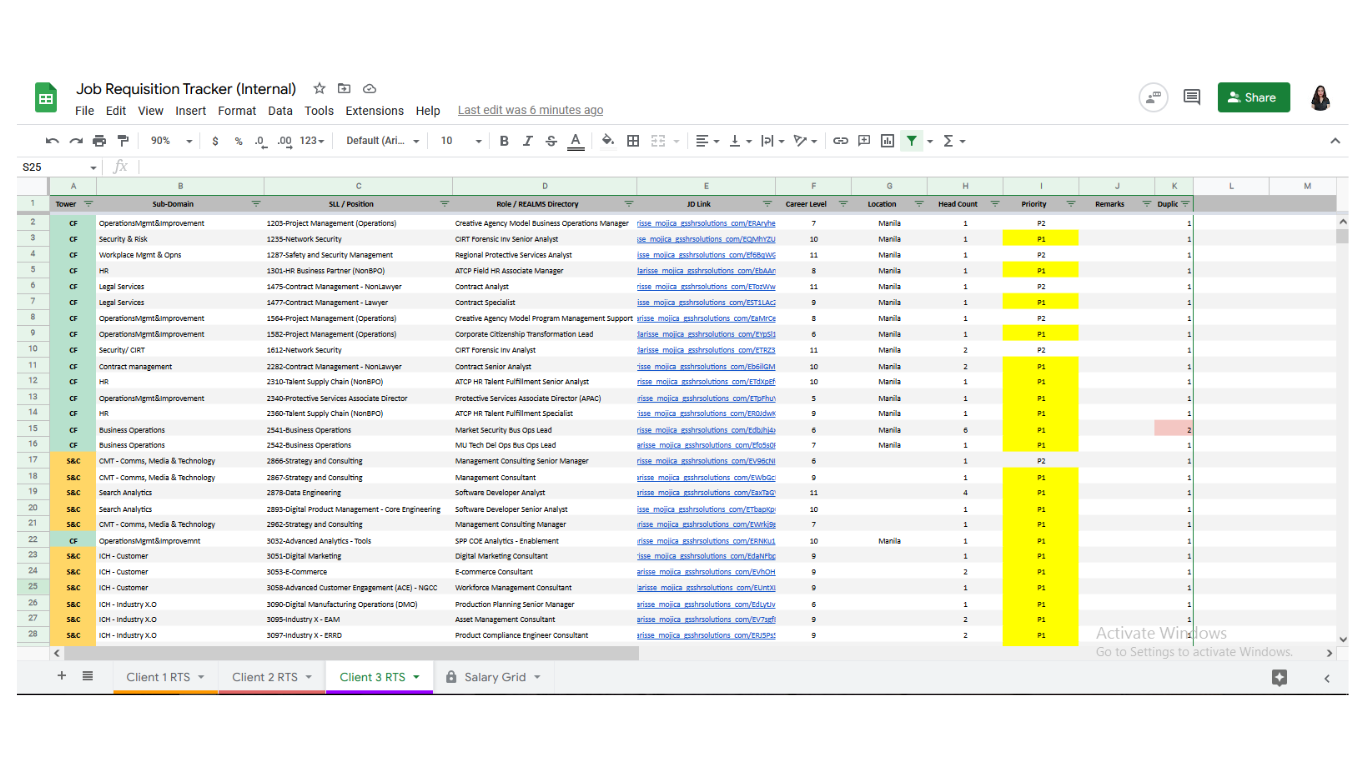Format as currency with the dollar icon

pyautogui.click(x=215, y=141)
